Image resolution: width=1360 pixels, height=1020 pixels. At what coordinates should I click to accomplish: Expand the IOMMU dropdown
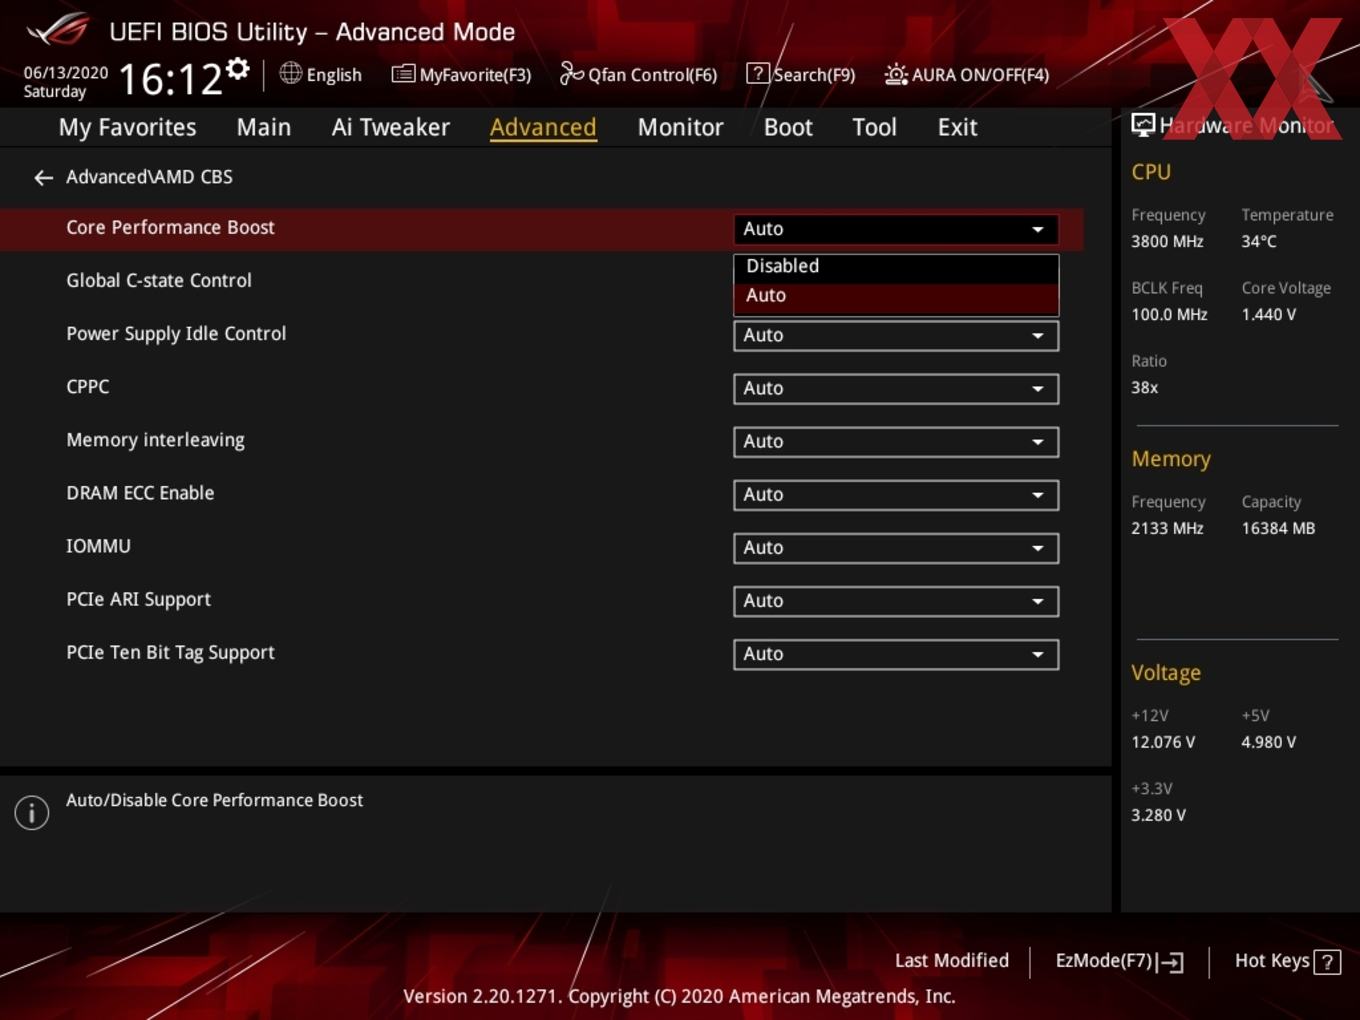(x=896, y=548)
